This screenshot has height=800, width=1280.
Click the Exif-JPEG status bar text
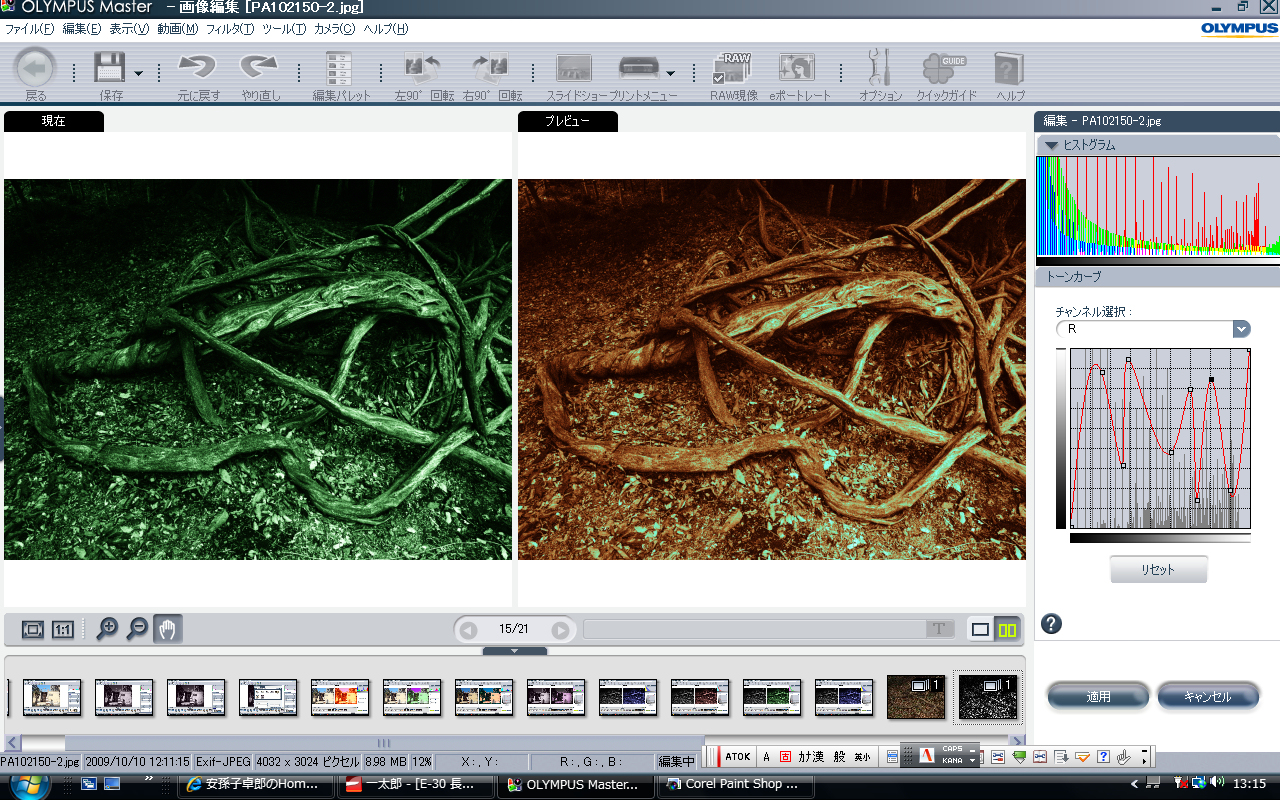223,762
